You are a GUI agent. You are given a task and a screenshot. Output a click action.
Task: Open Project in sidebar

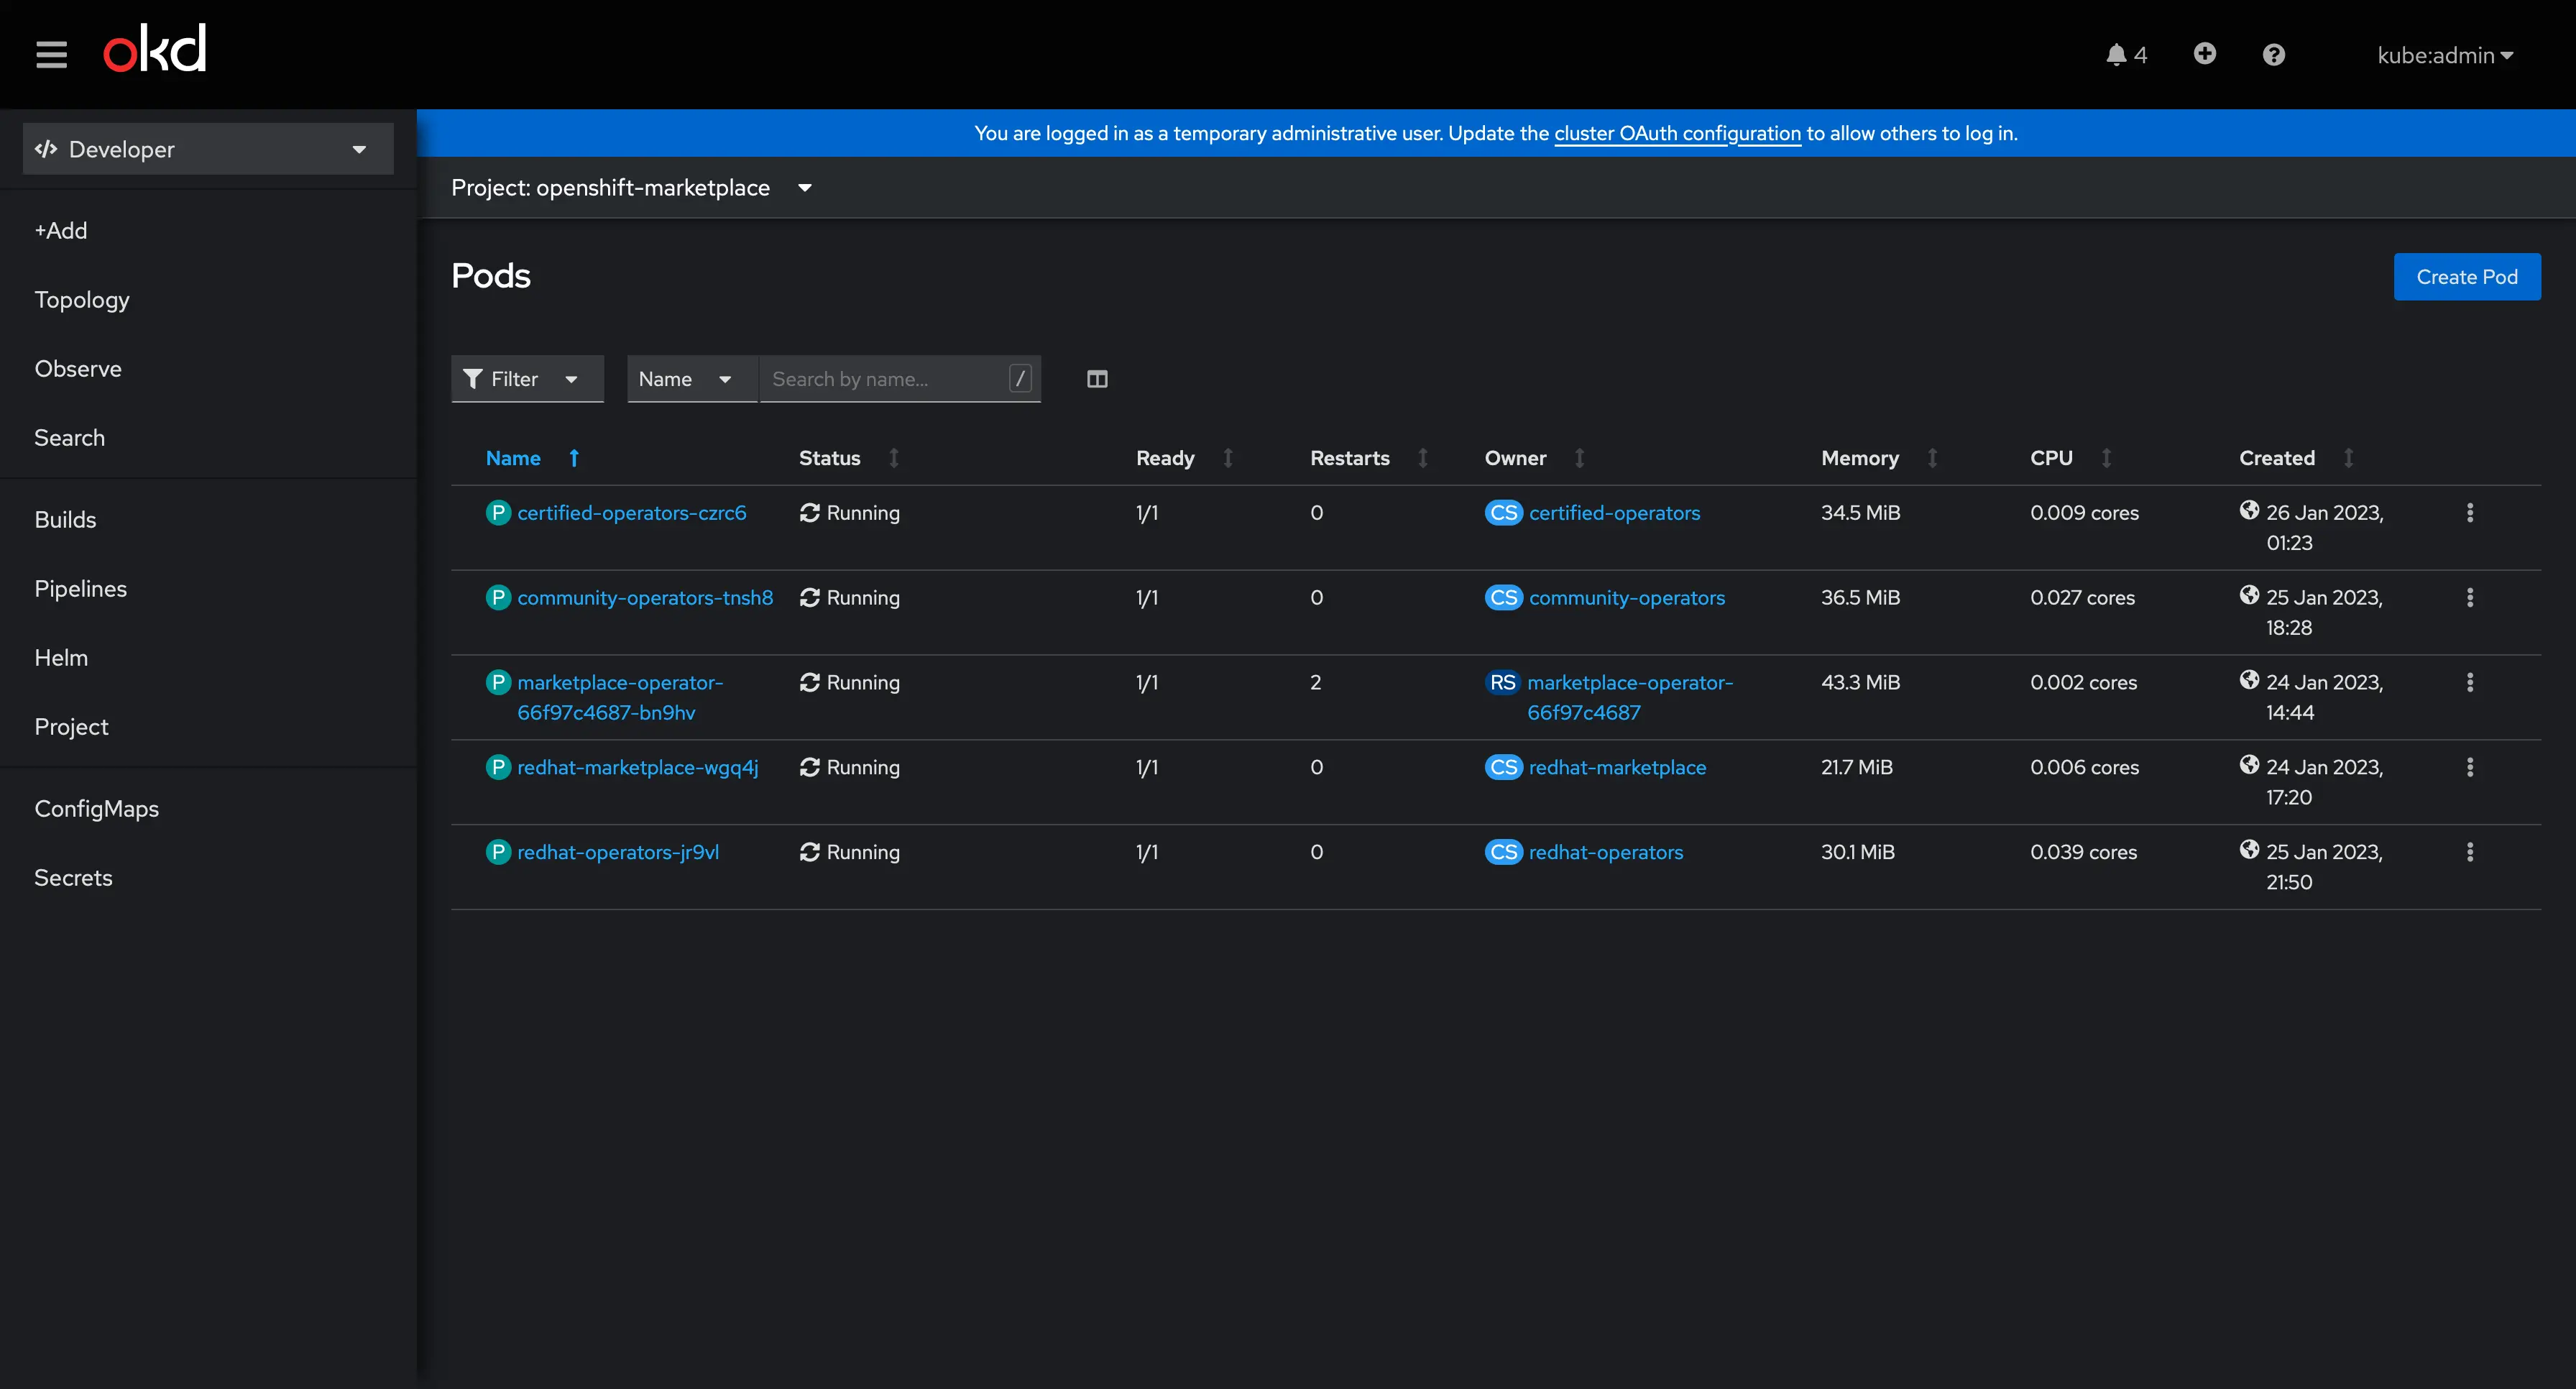(71, 726)
